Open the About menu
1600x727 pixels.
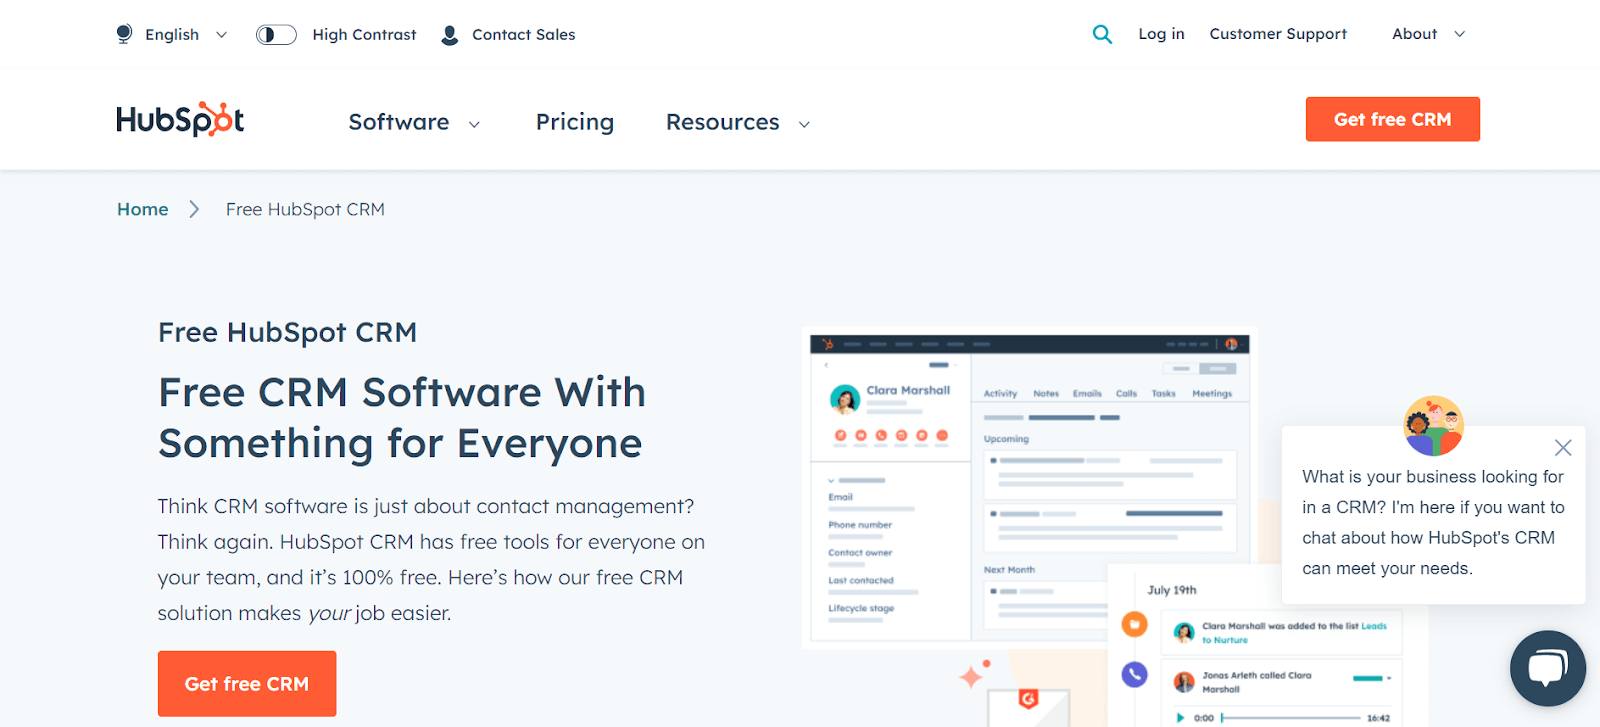pos(1414,34)
